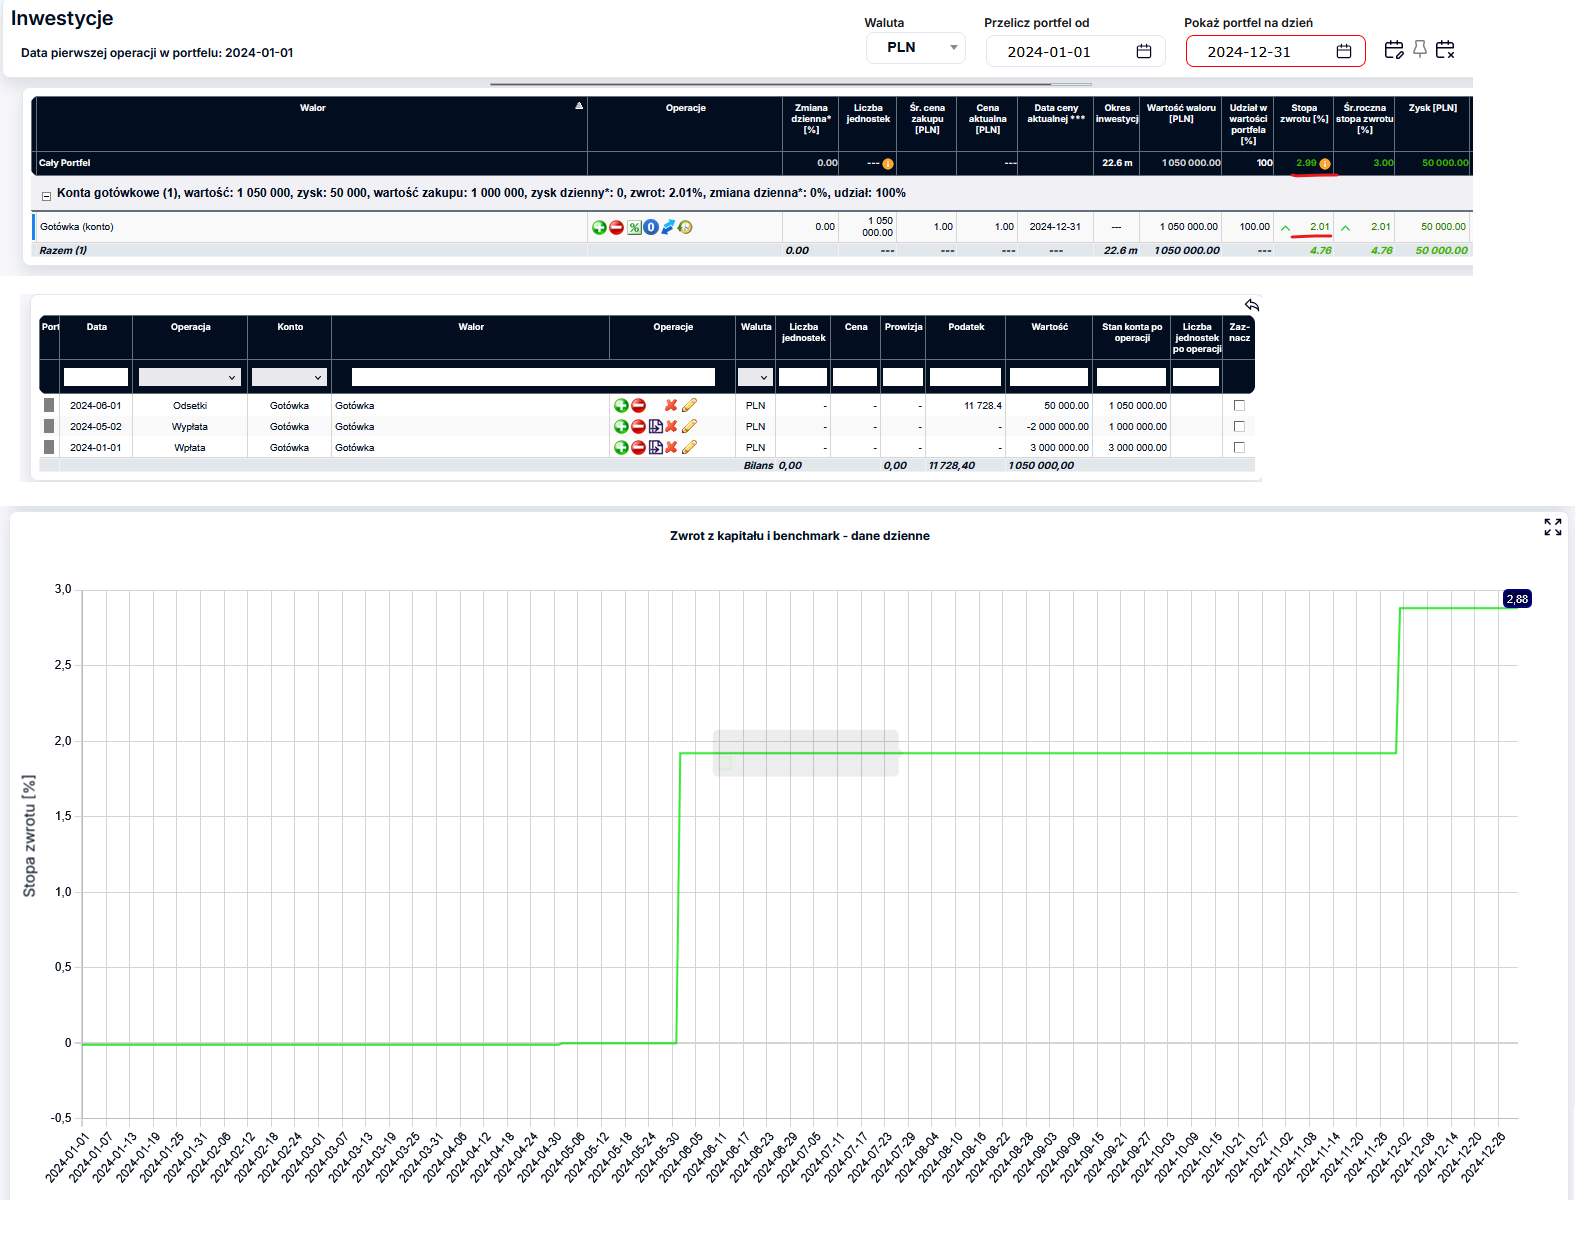Click green plus icon in Gotówka (konto) row
This screenshot has height=1248, width=1582.
tap(599, 227)
